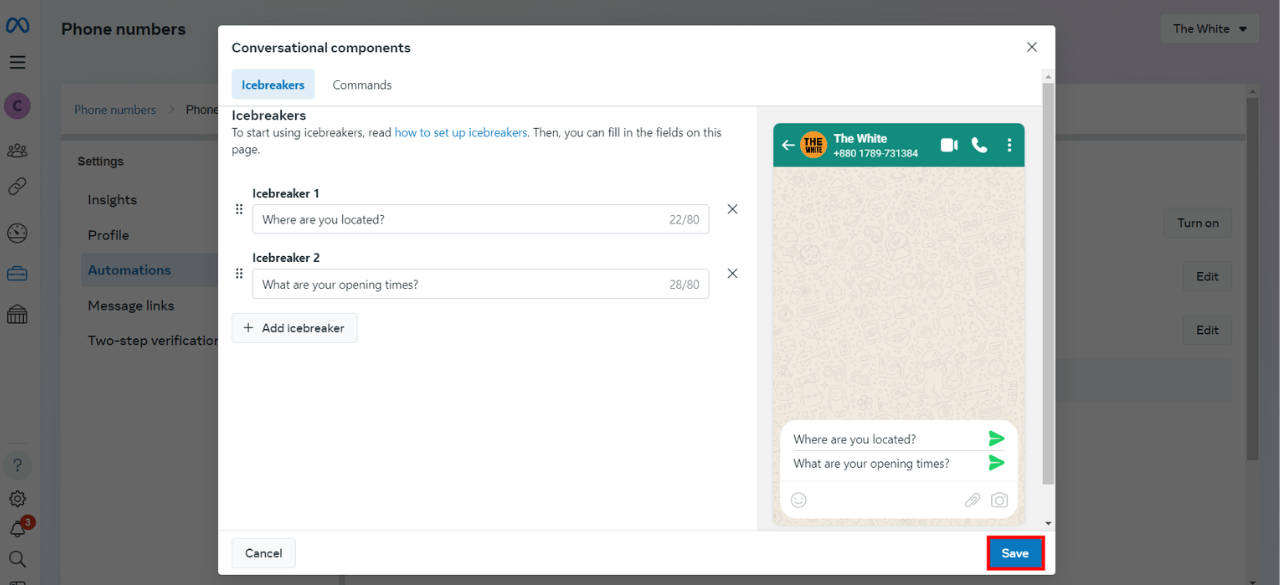Screen dimensions: 1280x585
Task: Click the Add icebreaker button
Action: point(294,328)
